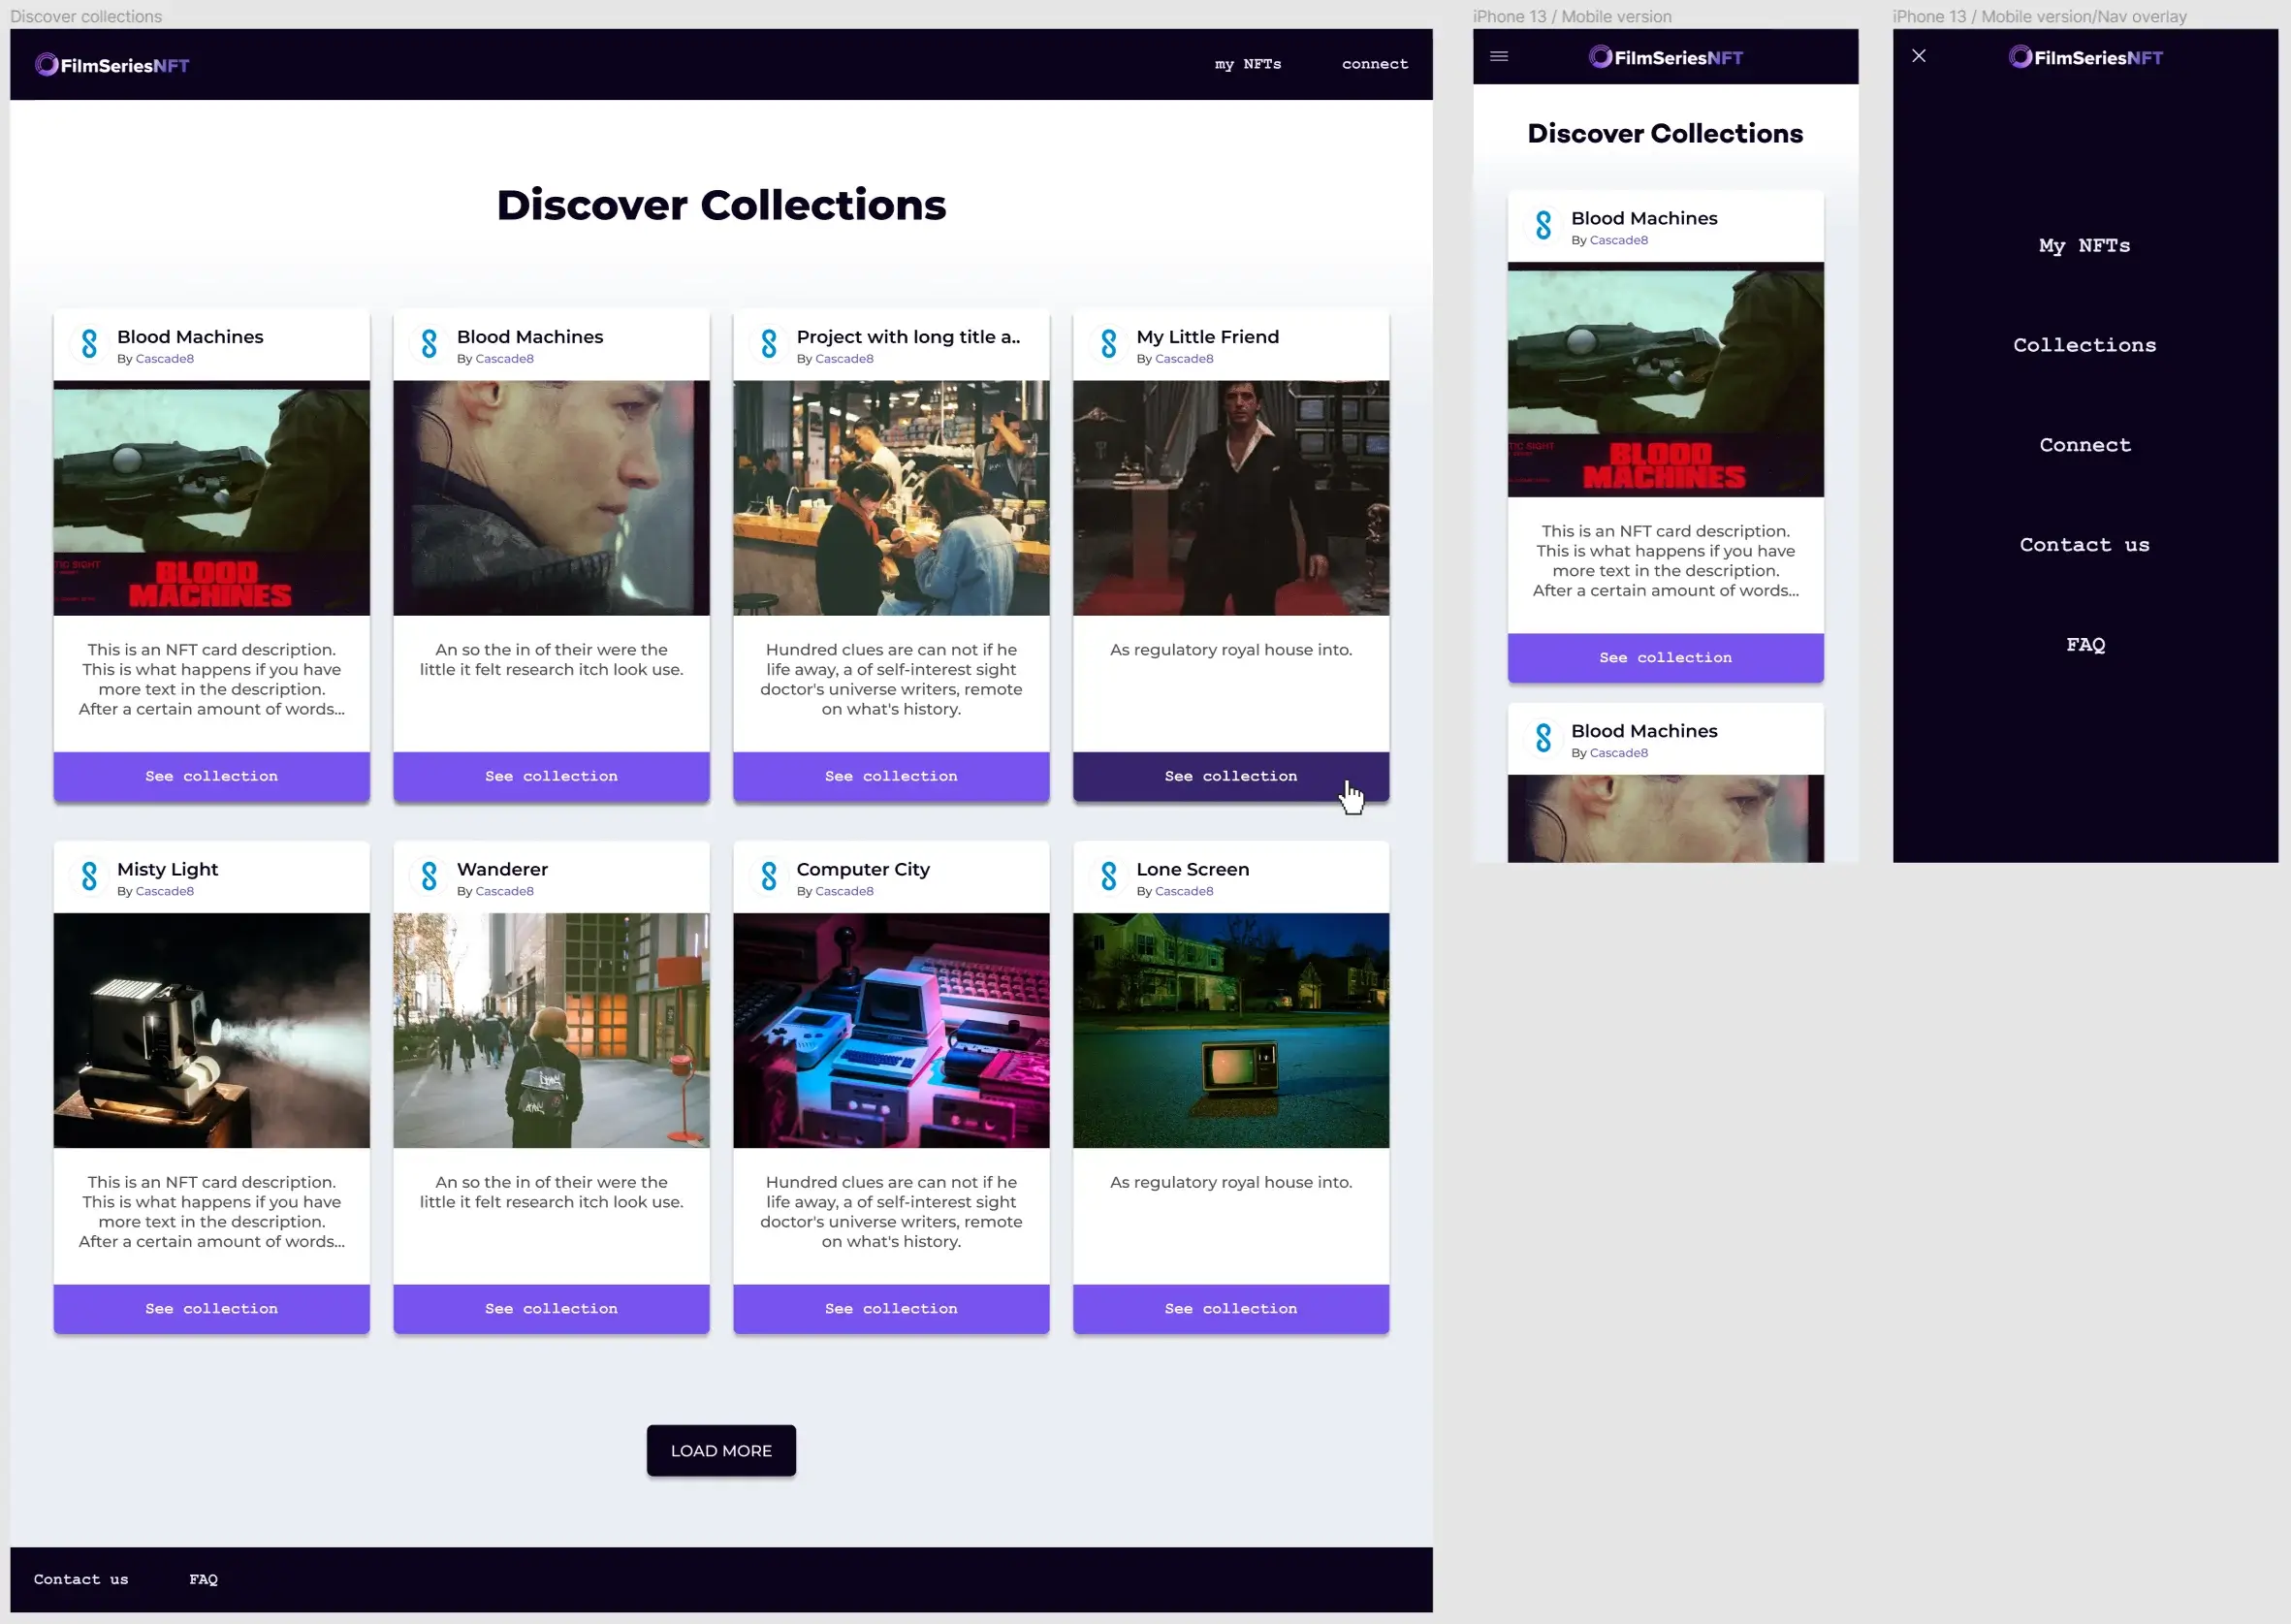Open the Misty Light projector thumbnail image
This screenshot has width=2291, height=1624.
[211, 1030]
